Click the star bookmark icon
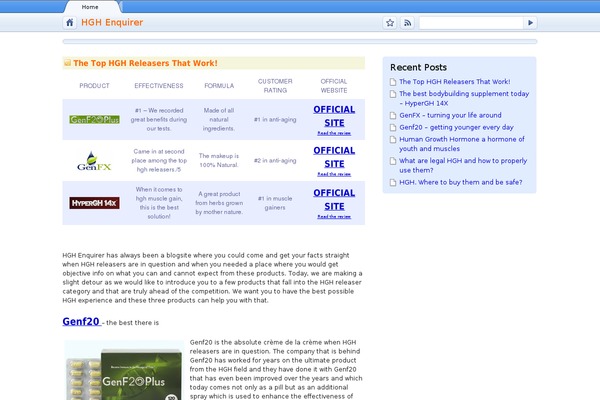 pos(390,23)
